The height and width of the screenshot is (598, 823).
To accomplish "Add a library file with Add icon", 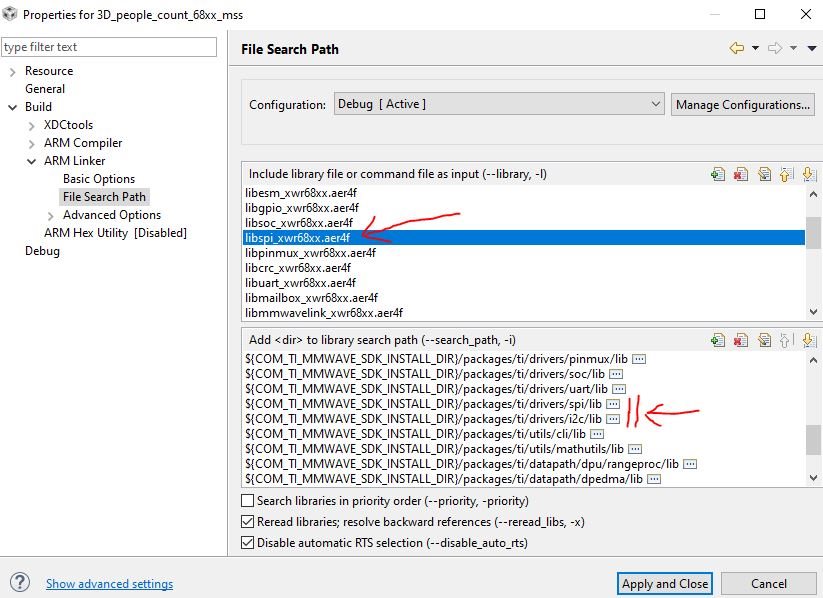I will click(718, 174).
